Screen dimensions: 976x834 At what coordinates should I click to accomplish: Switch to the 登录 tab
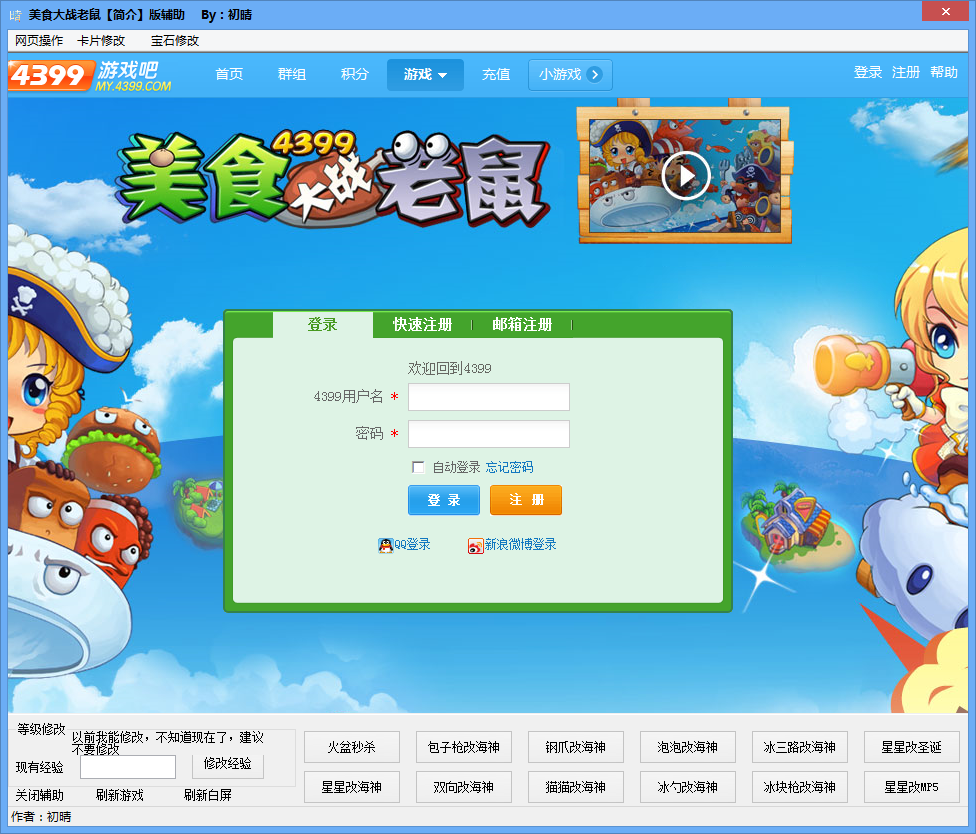(x=322, y=324)
